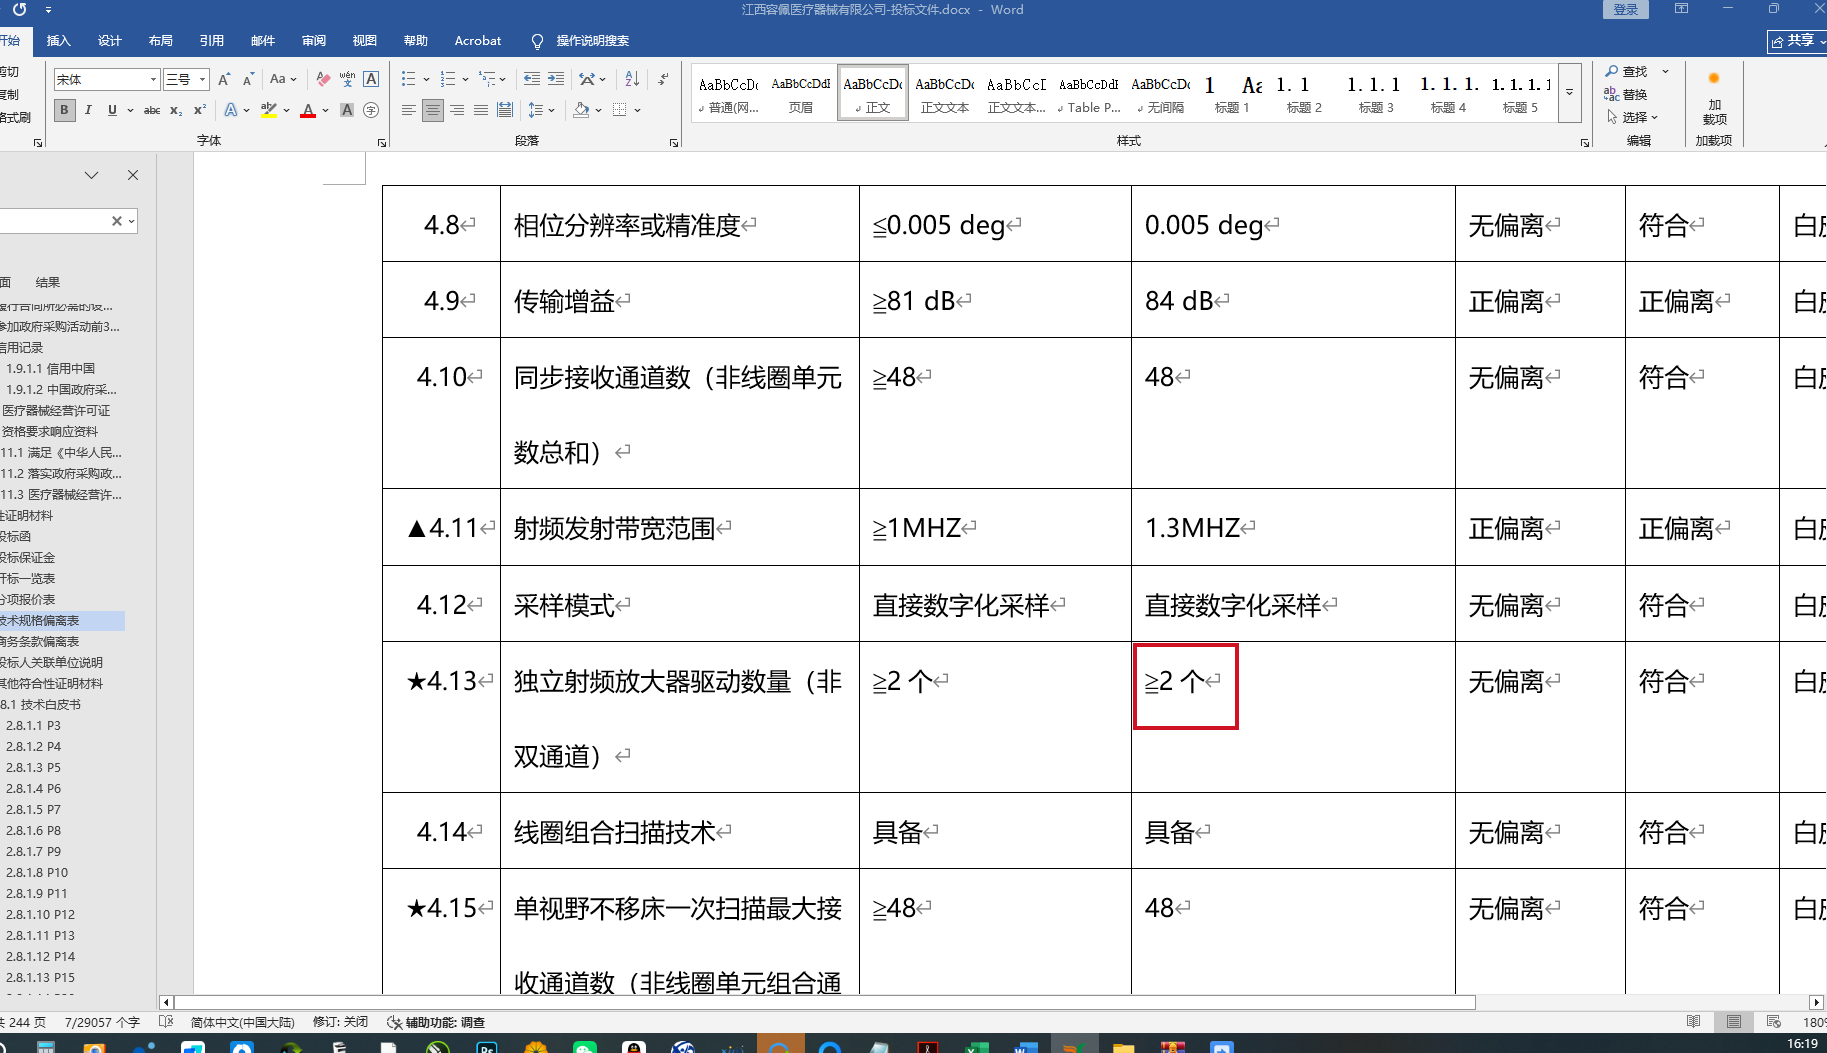Viewport: 1827px width, 1053px height.
Task: Insert enclosed character
Action: coord(371,110)
